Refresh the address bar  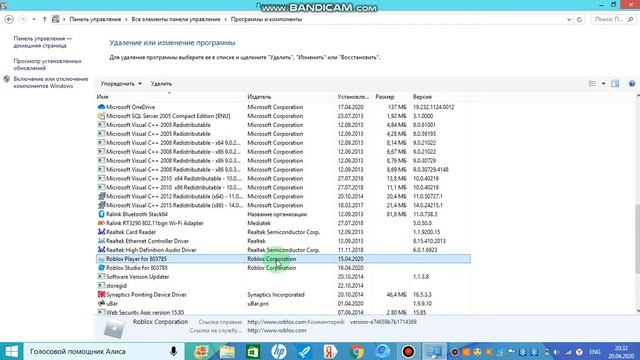pos(579,19)
